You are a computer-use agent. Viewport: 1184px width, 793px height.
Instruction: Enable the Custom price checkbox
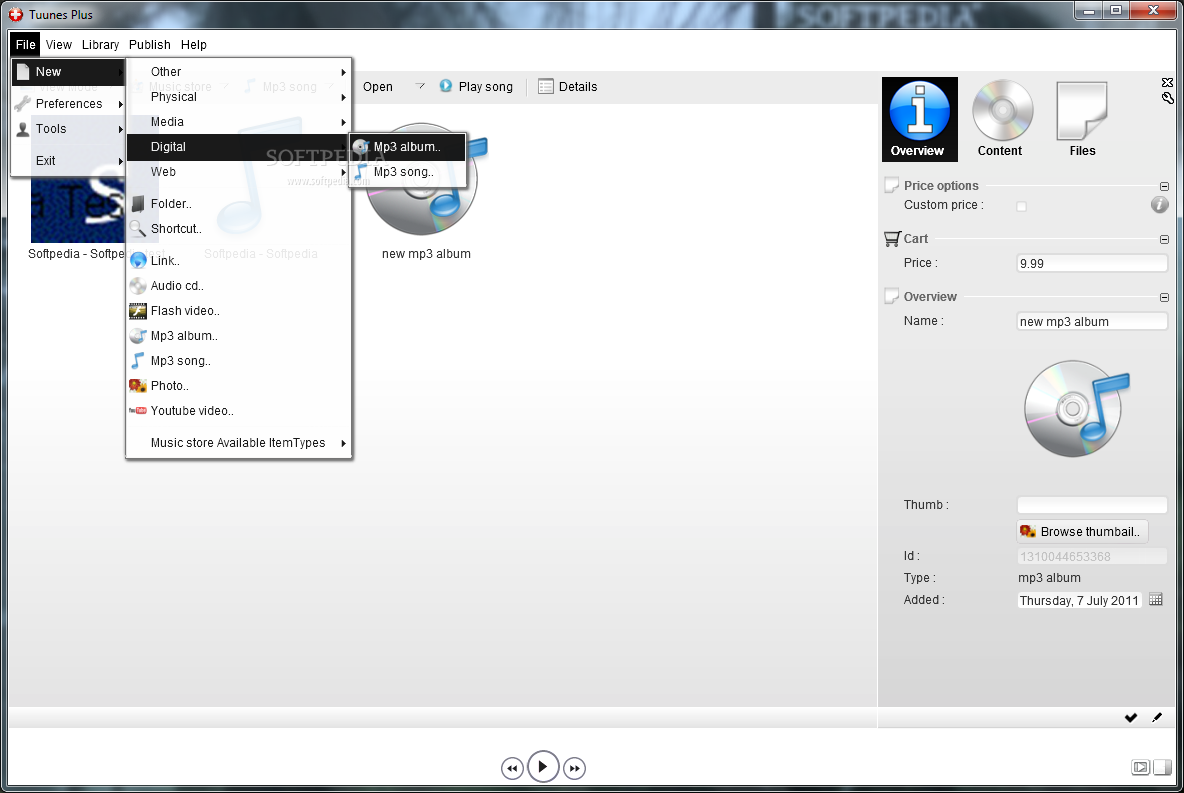pyautogui.click(x=1021, y=206)
